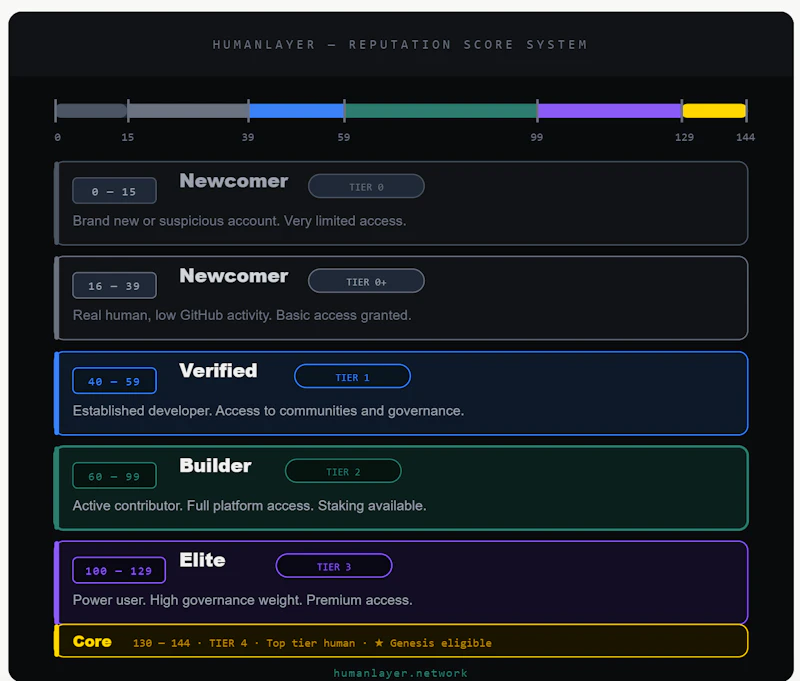Click the "Genesis eligible" star text

coord(433,643)
